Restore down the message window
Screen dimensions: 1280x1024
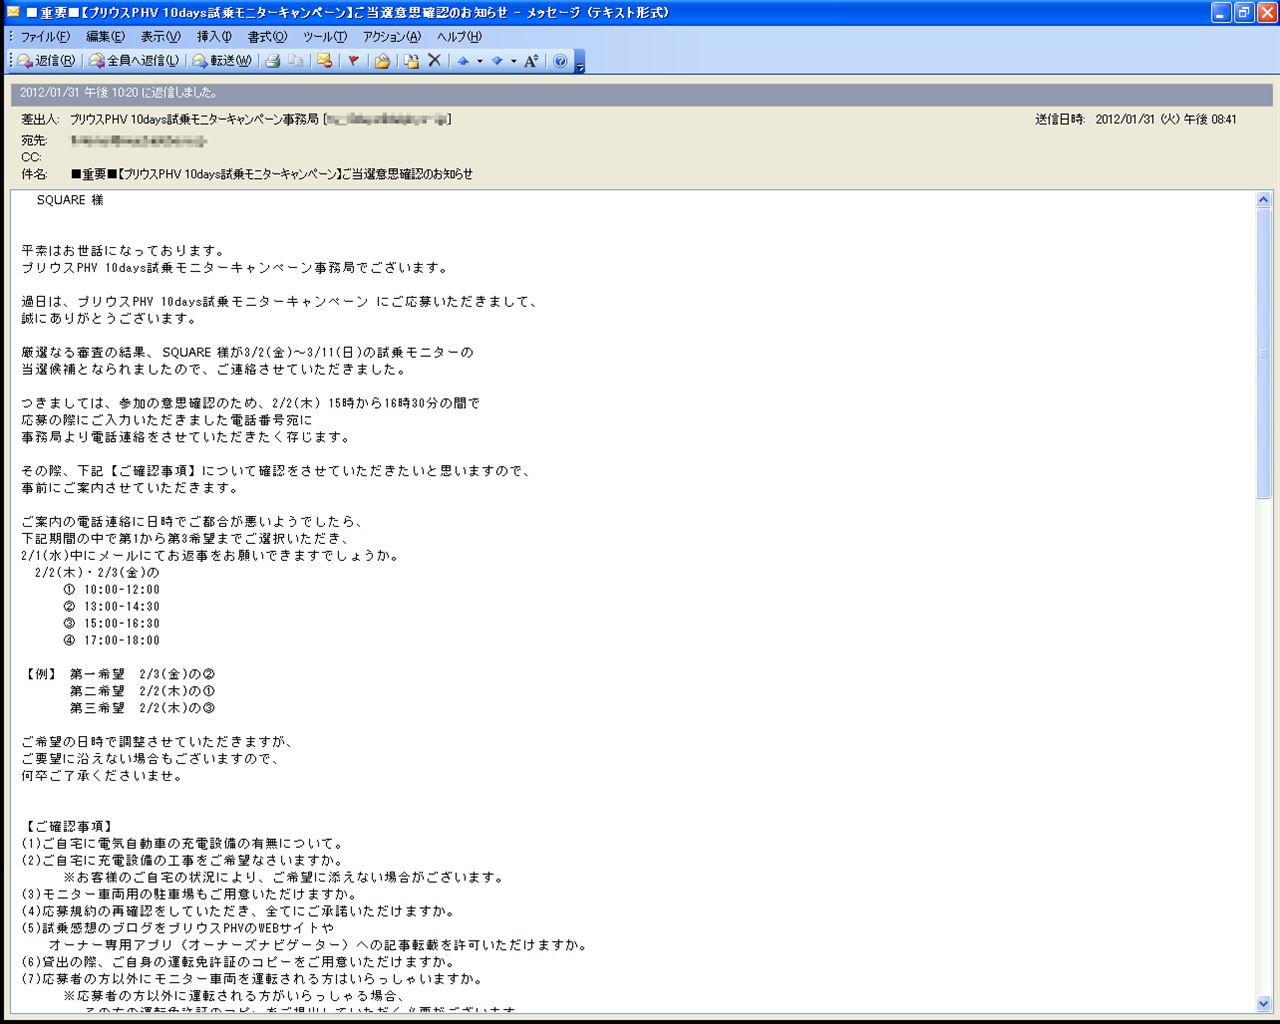(x=1244, y=12)
